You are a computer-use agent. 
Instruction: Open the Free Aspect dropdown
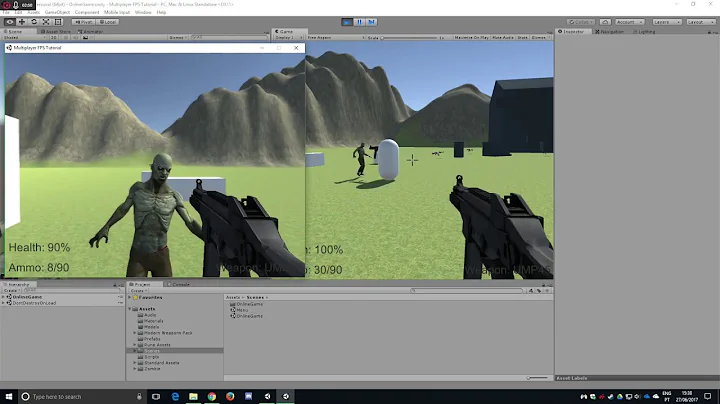coord(336,38)
